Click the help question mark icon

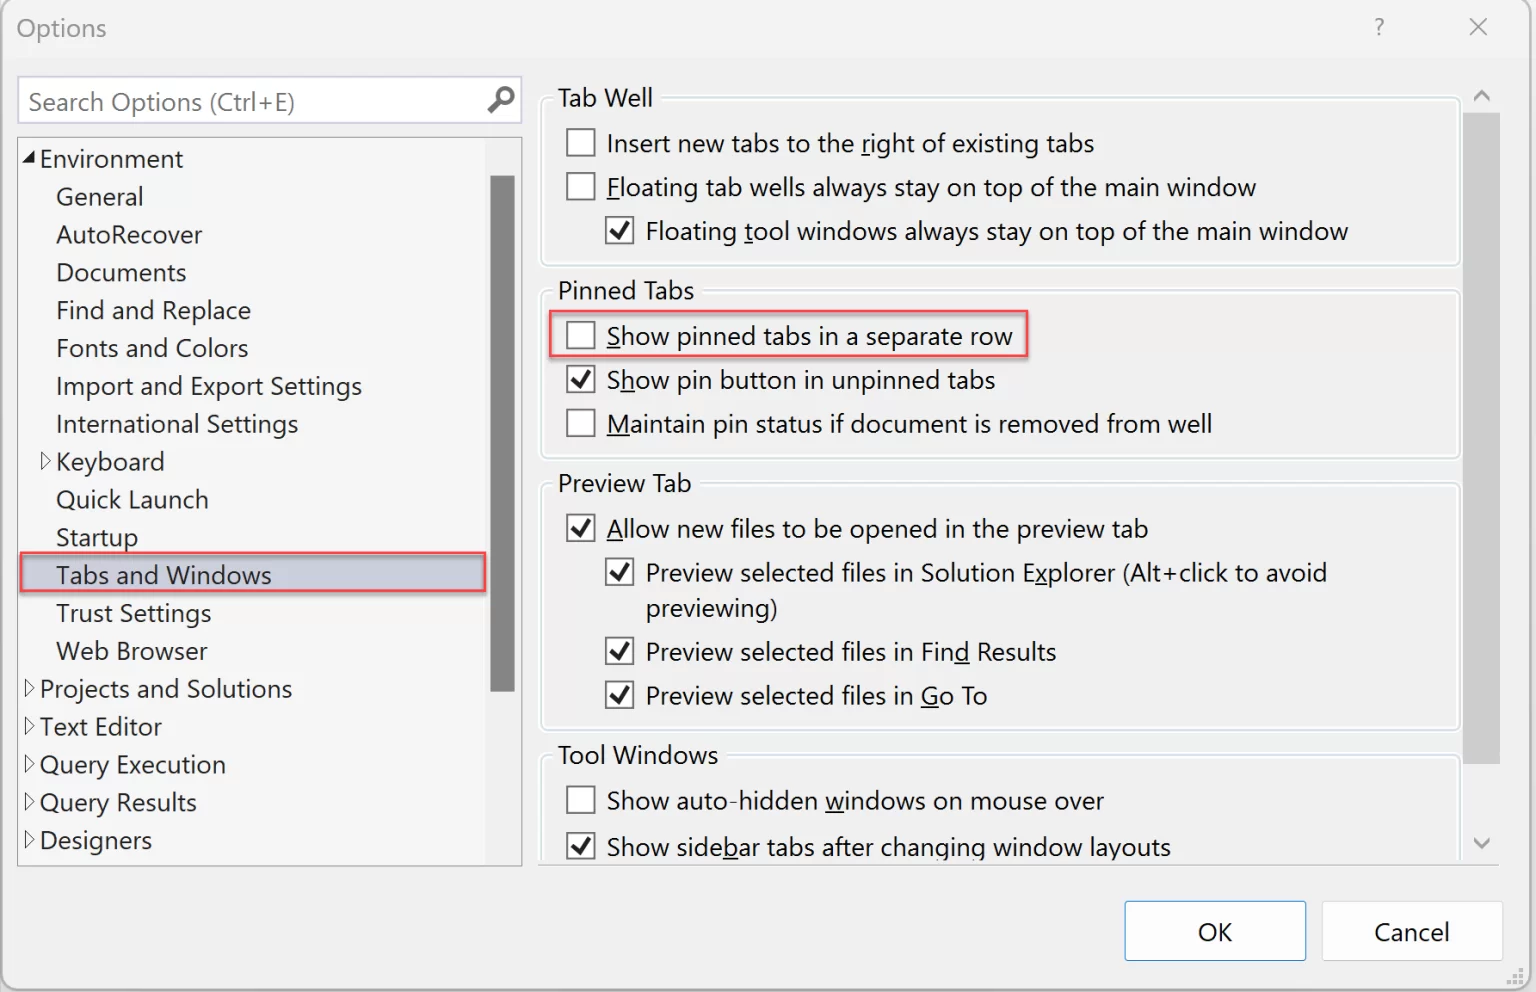coord(1379,28)
